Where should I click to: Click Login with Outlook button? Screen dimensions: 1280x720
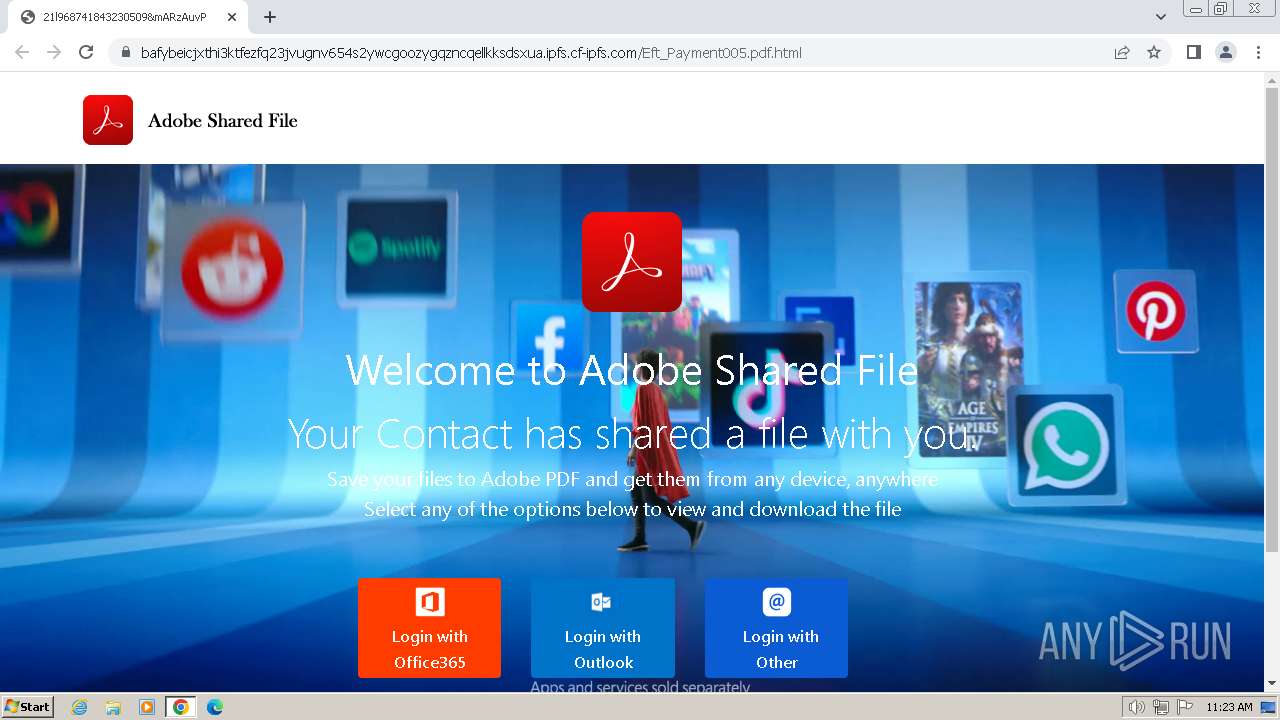coord(603,628)
